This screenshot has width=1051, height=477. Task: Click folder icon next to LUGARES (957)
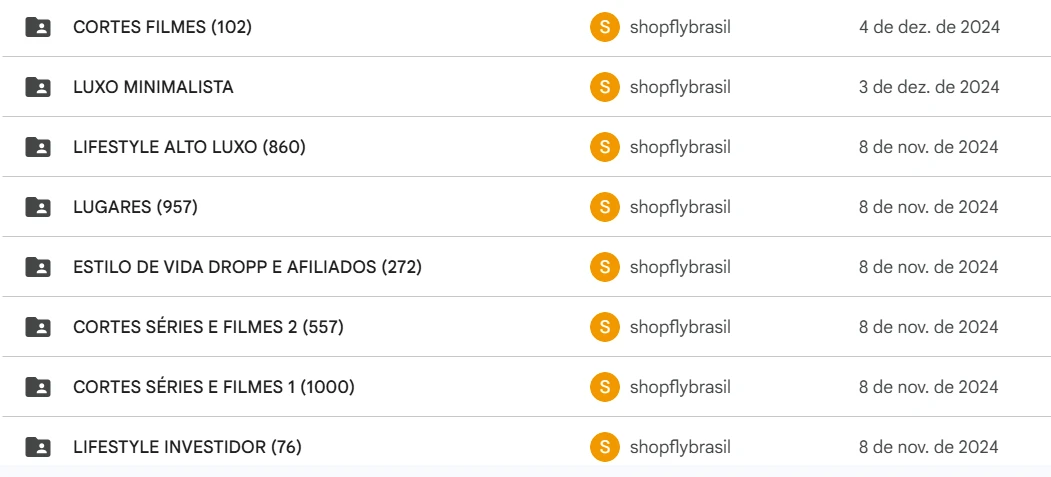[38, 207]
